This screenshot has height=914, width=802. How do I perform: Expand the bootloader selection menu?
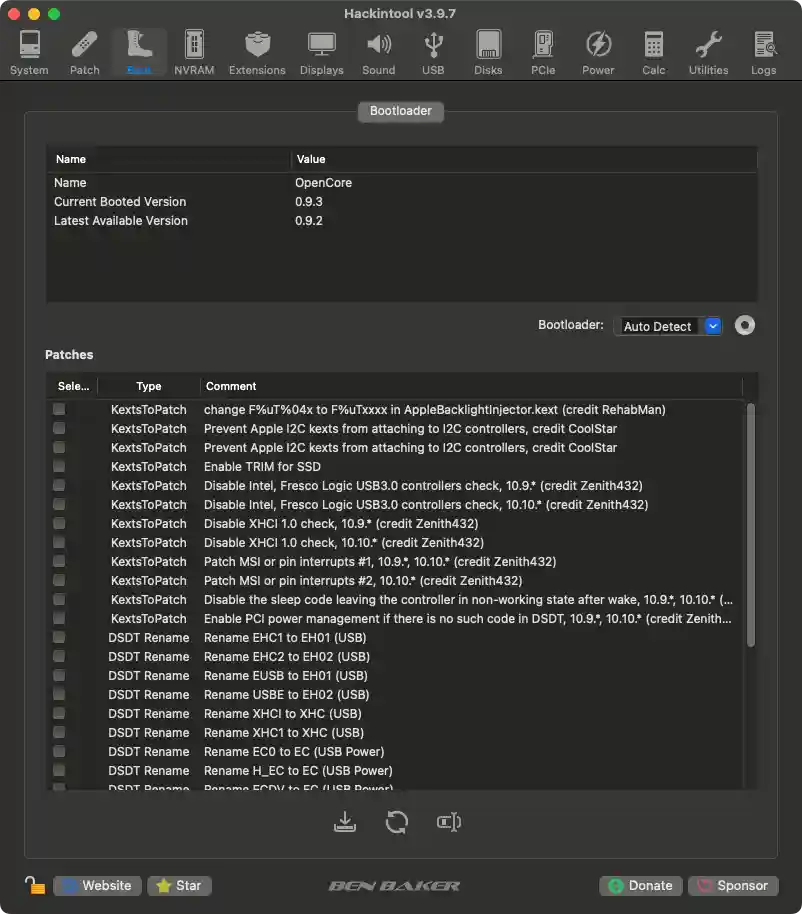pos(712,325)
